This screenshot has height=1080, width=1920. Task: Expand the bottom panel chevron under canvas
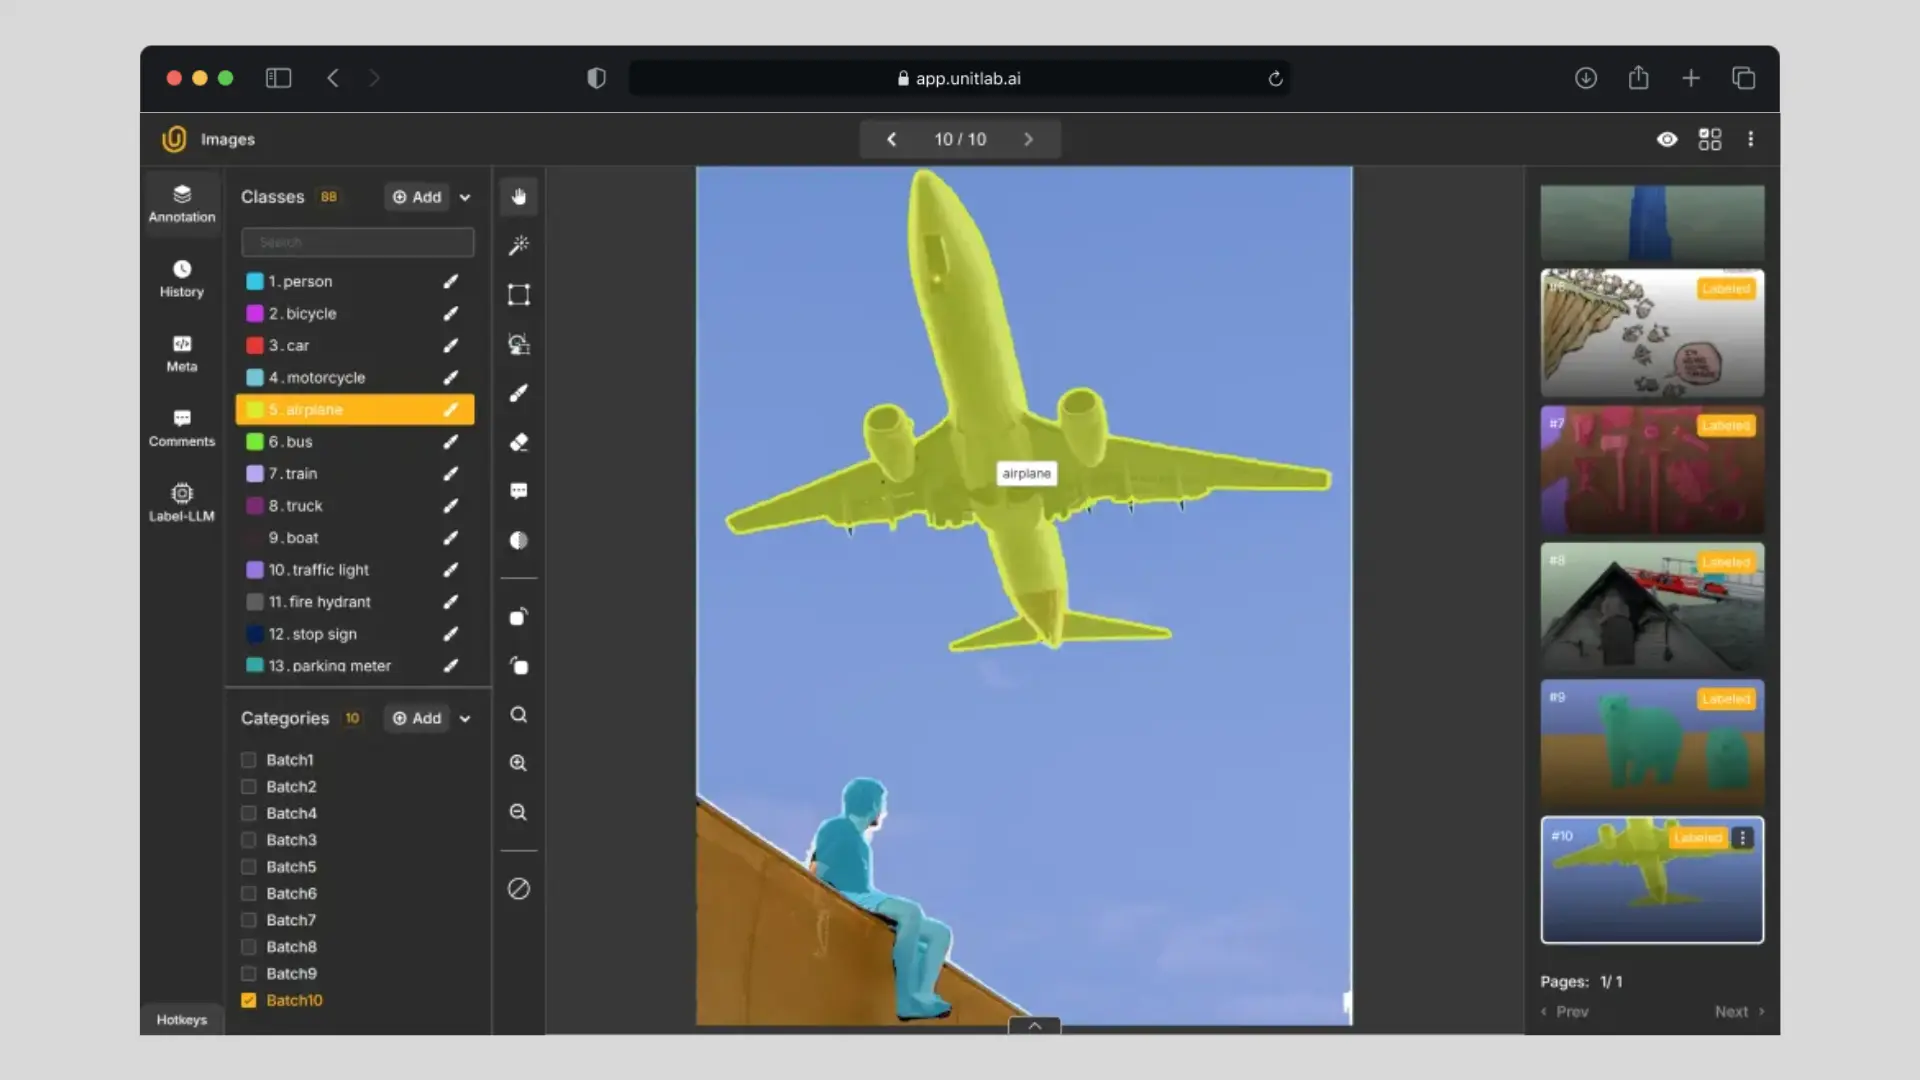pyautogui.click(x=1034, y=1025)
